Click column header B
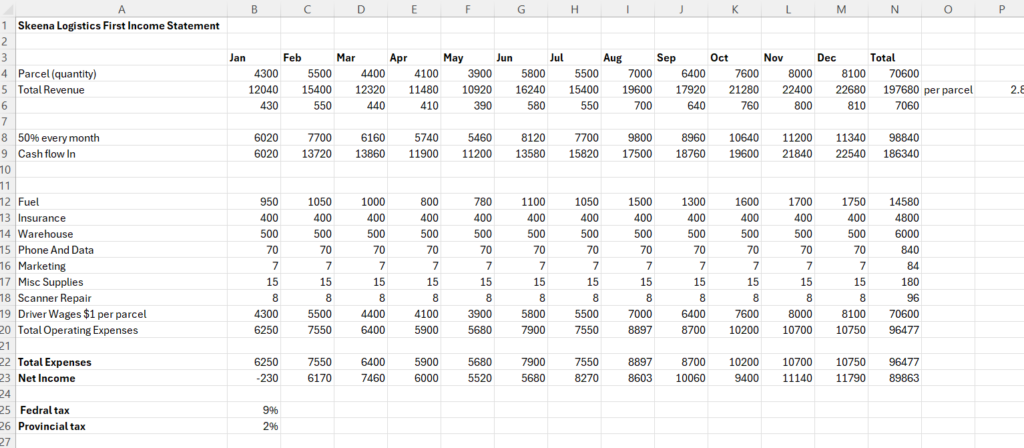 (253, 9)
